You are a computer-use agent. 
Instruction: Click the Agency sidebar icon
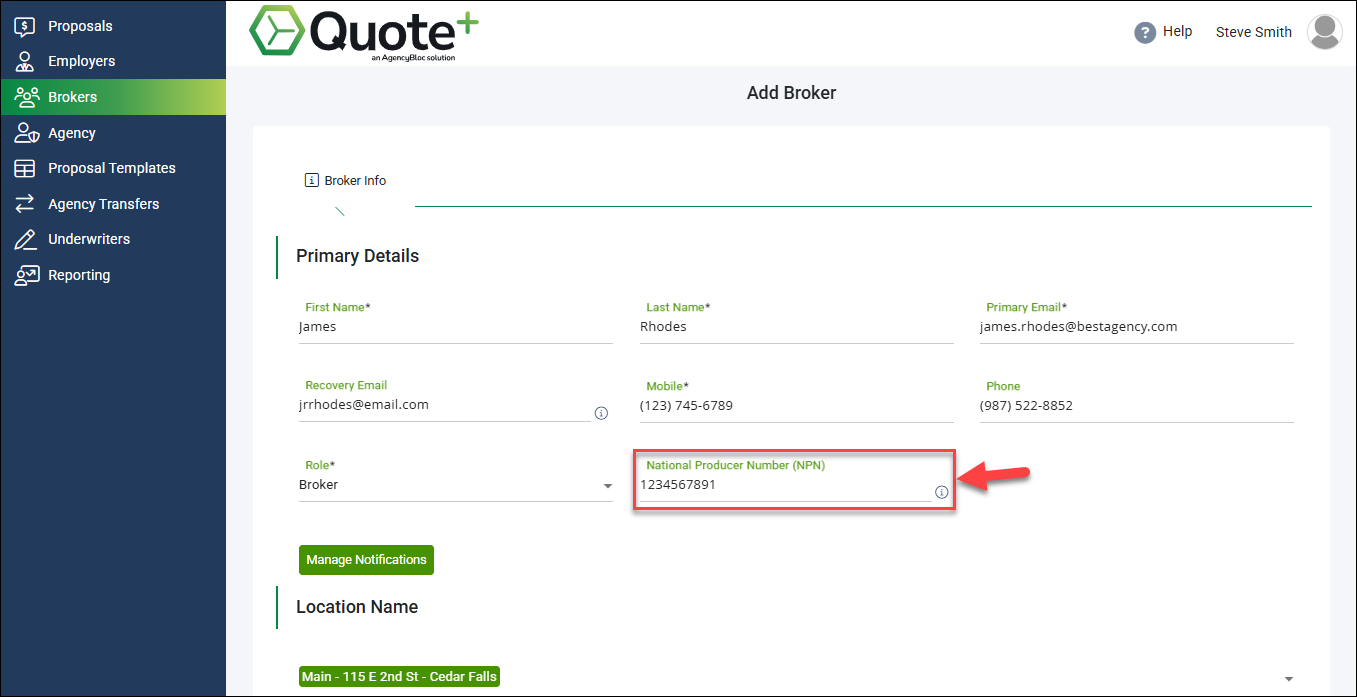point(25,132)
